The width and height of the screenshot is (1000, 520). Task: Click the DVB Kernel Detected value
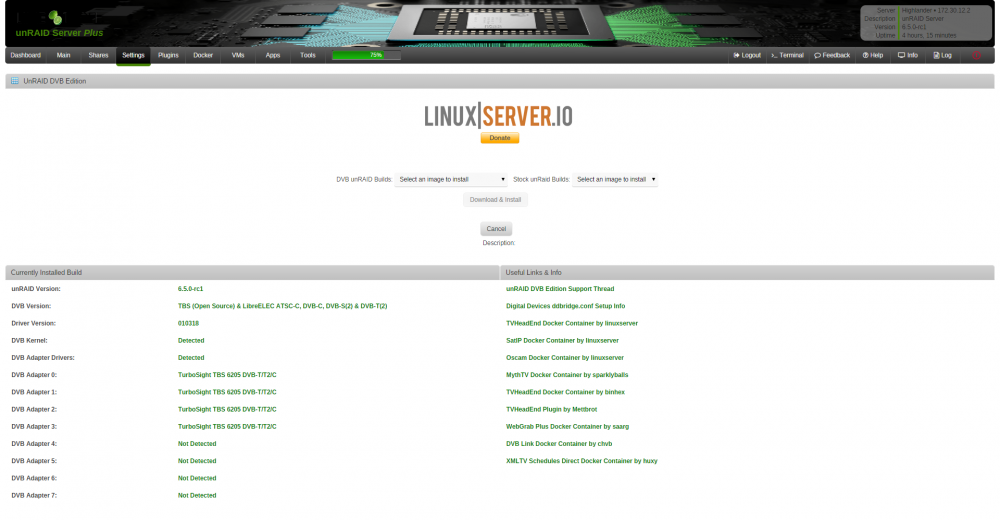(191, 341)
